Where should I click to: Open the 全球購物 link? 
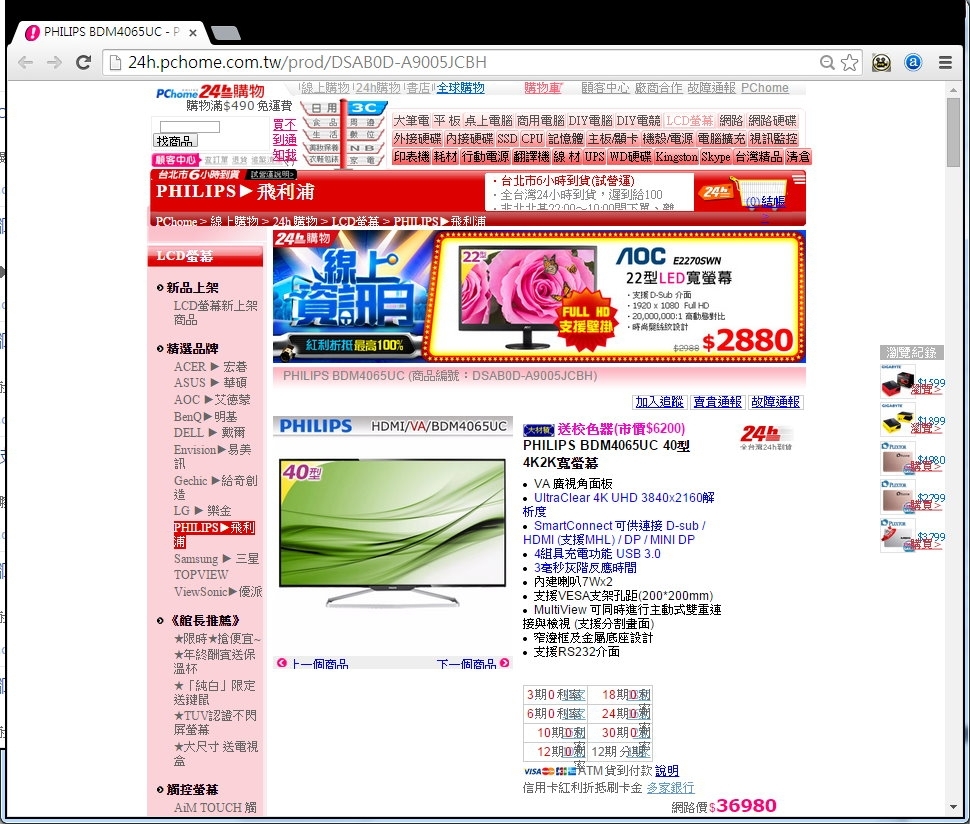[x=460, y=88]
